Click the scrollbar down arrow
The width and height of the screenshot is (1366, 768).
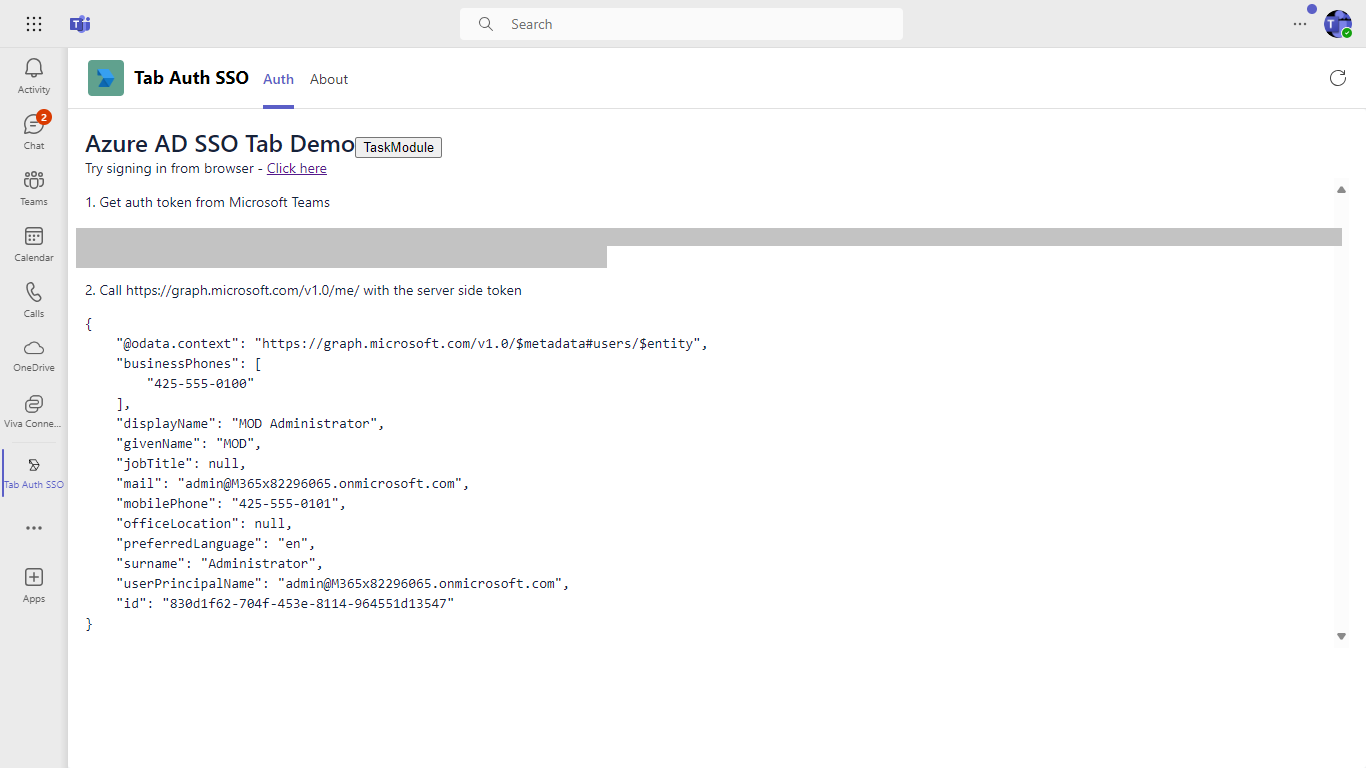(x=1341, y=636)
